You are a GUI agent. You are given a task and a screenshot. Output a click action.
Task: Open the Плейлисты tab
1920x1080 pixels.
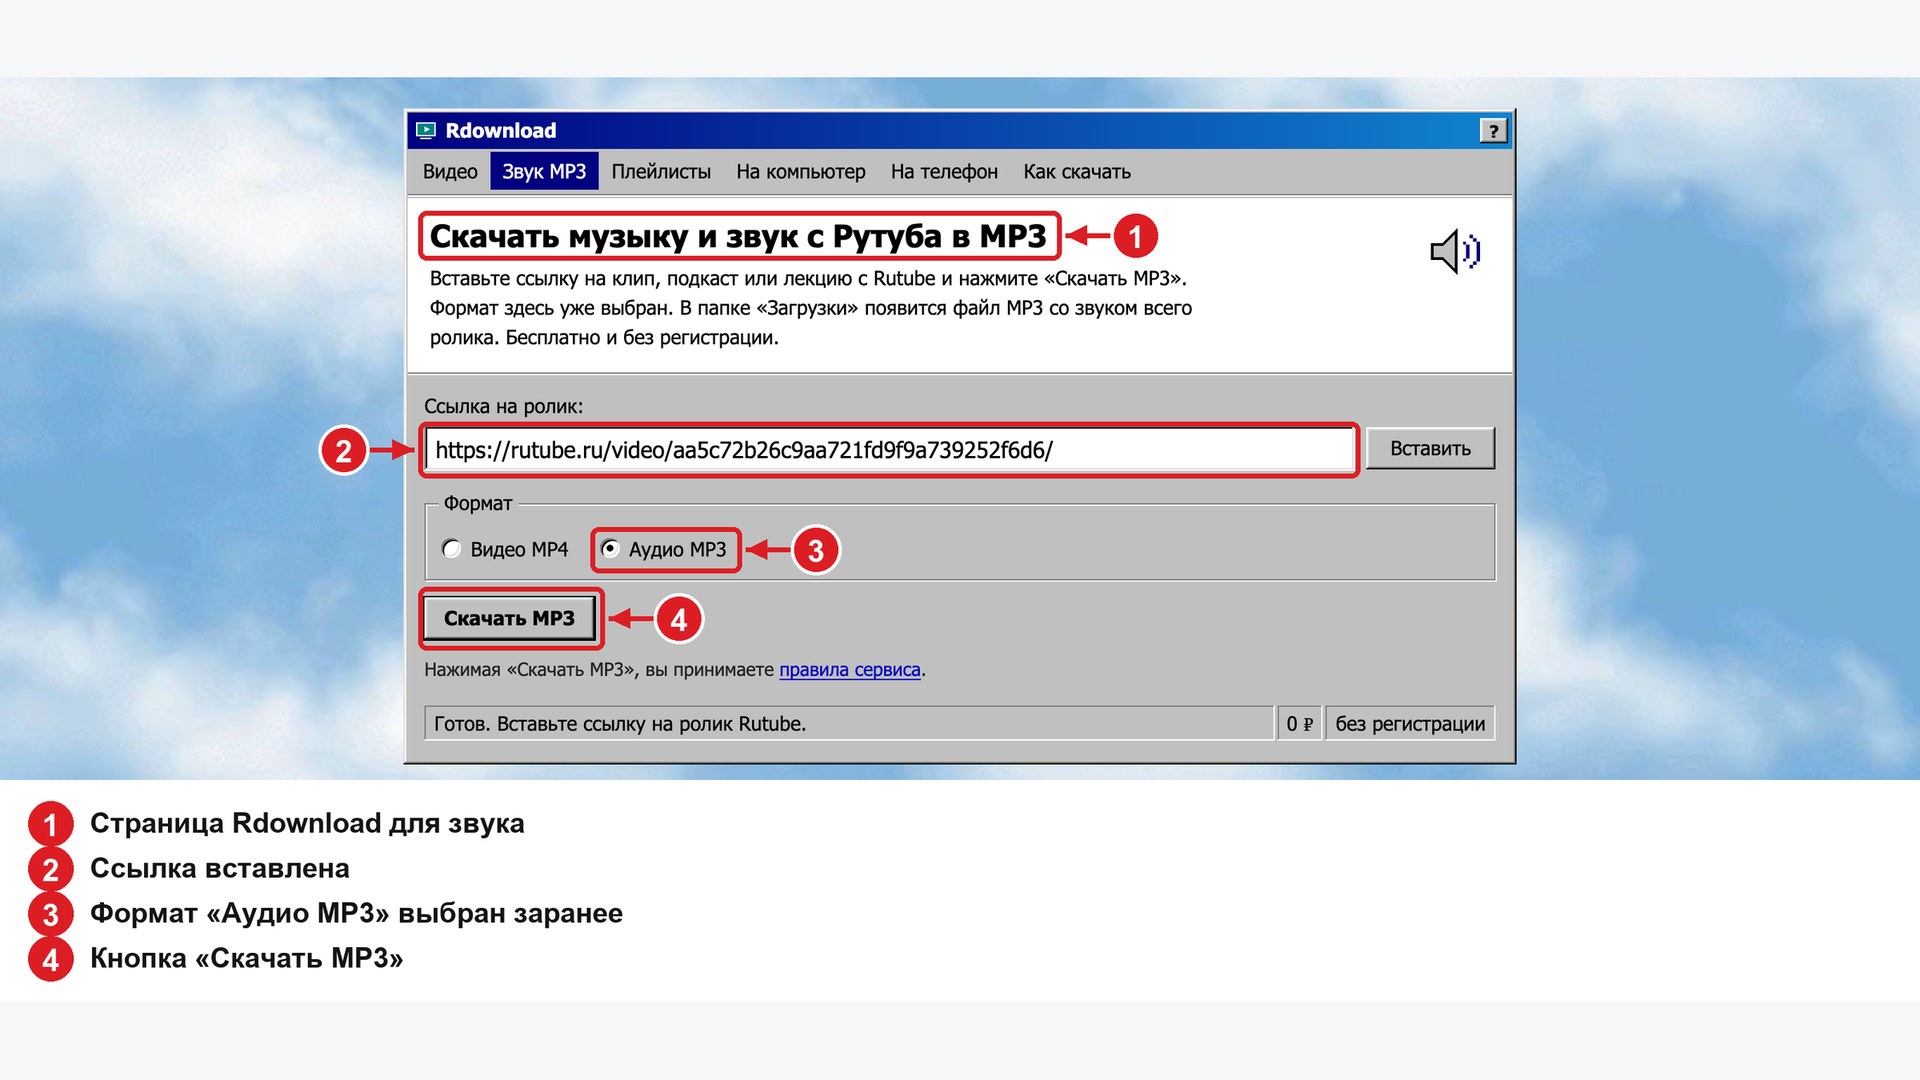pyautogui.click(x=661, y=171)
